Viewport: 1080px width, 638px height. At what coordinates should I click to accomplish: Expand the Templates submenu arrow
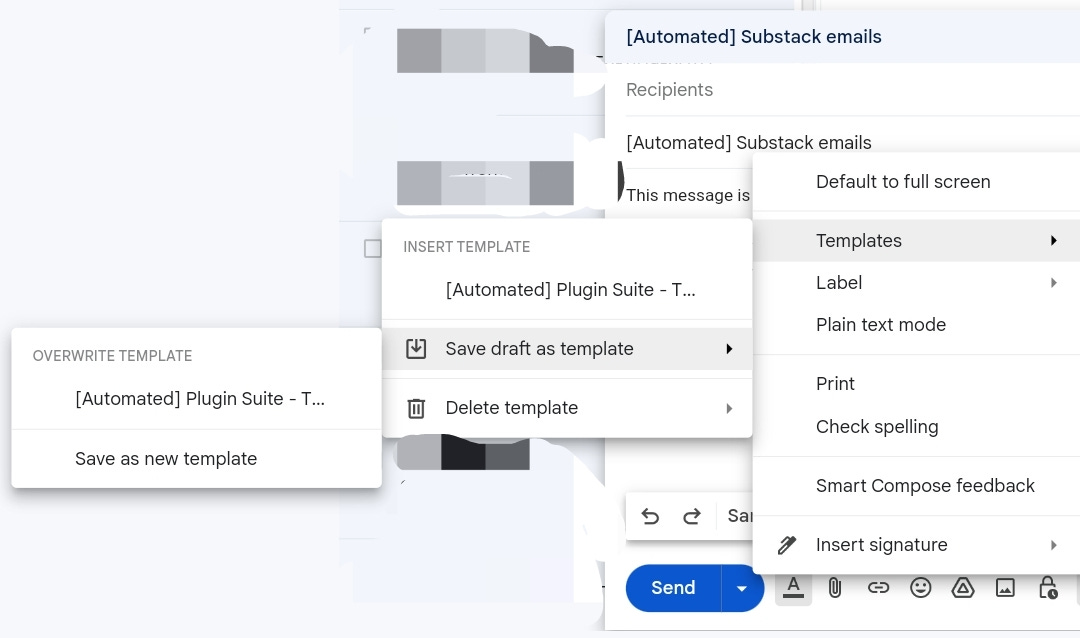[x=1054, y=240]
